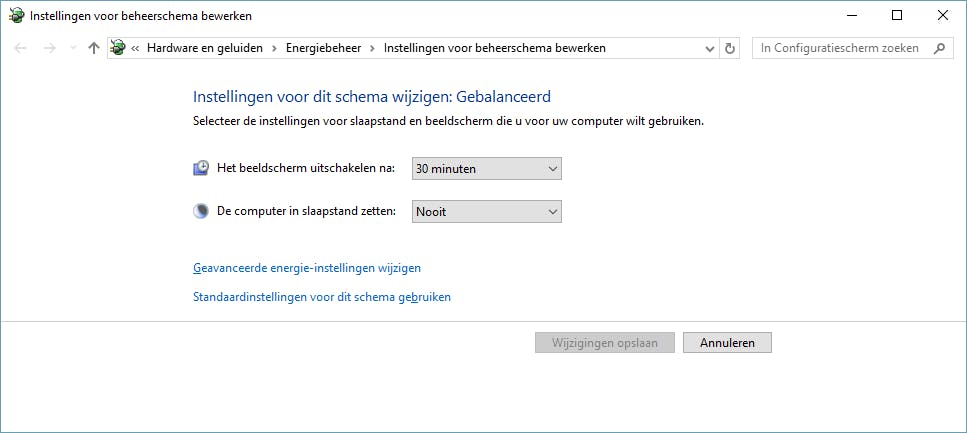This screenshot has width=967, height=433.
Task: Click the window title bar power icon
Action: pyautogui.click(x=15, y=16)
